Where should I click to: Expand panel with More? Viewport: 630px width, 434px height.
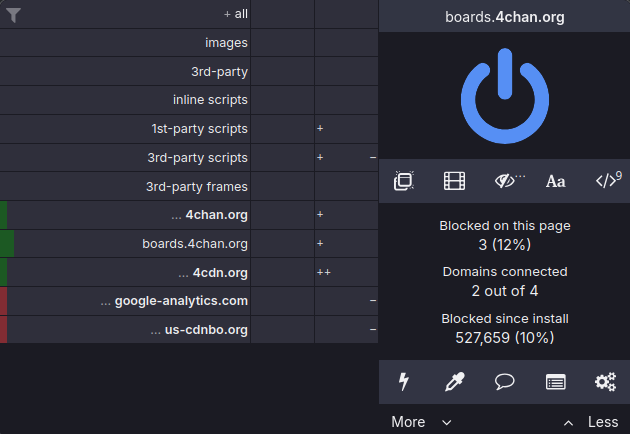[421, 422]
